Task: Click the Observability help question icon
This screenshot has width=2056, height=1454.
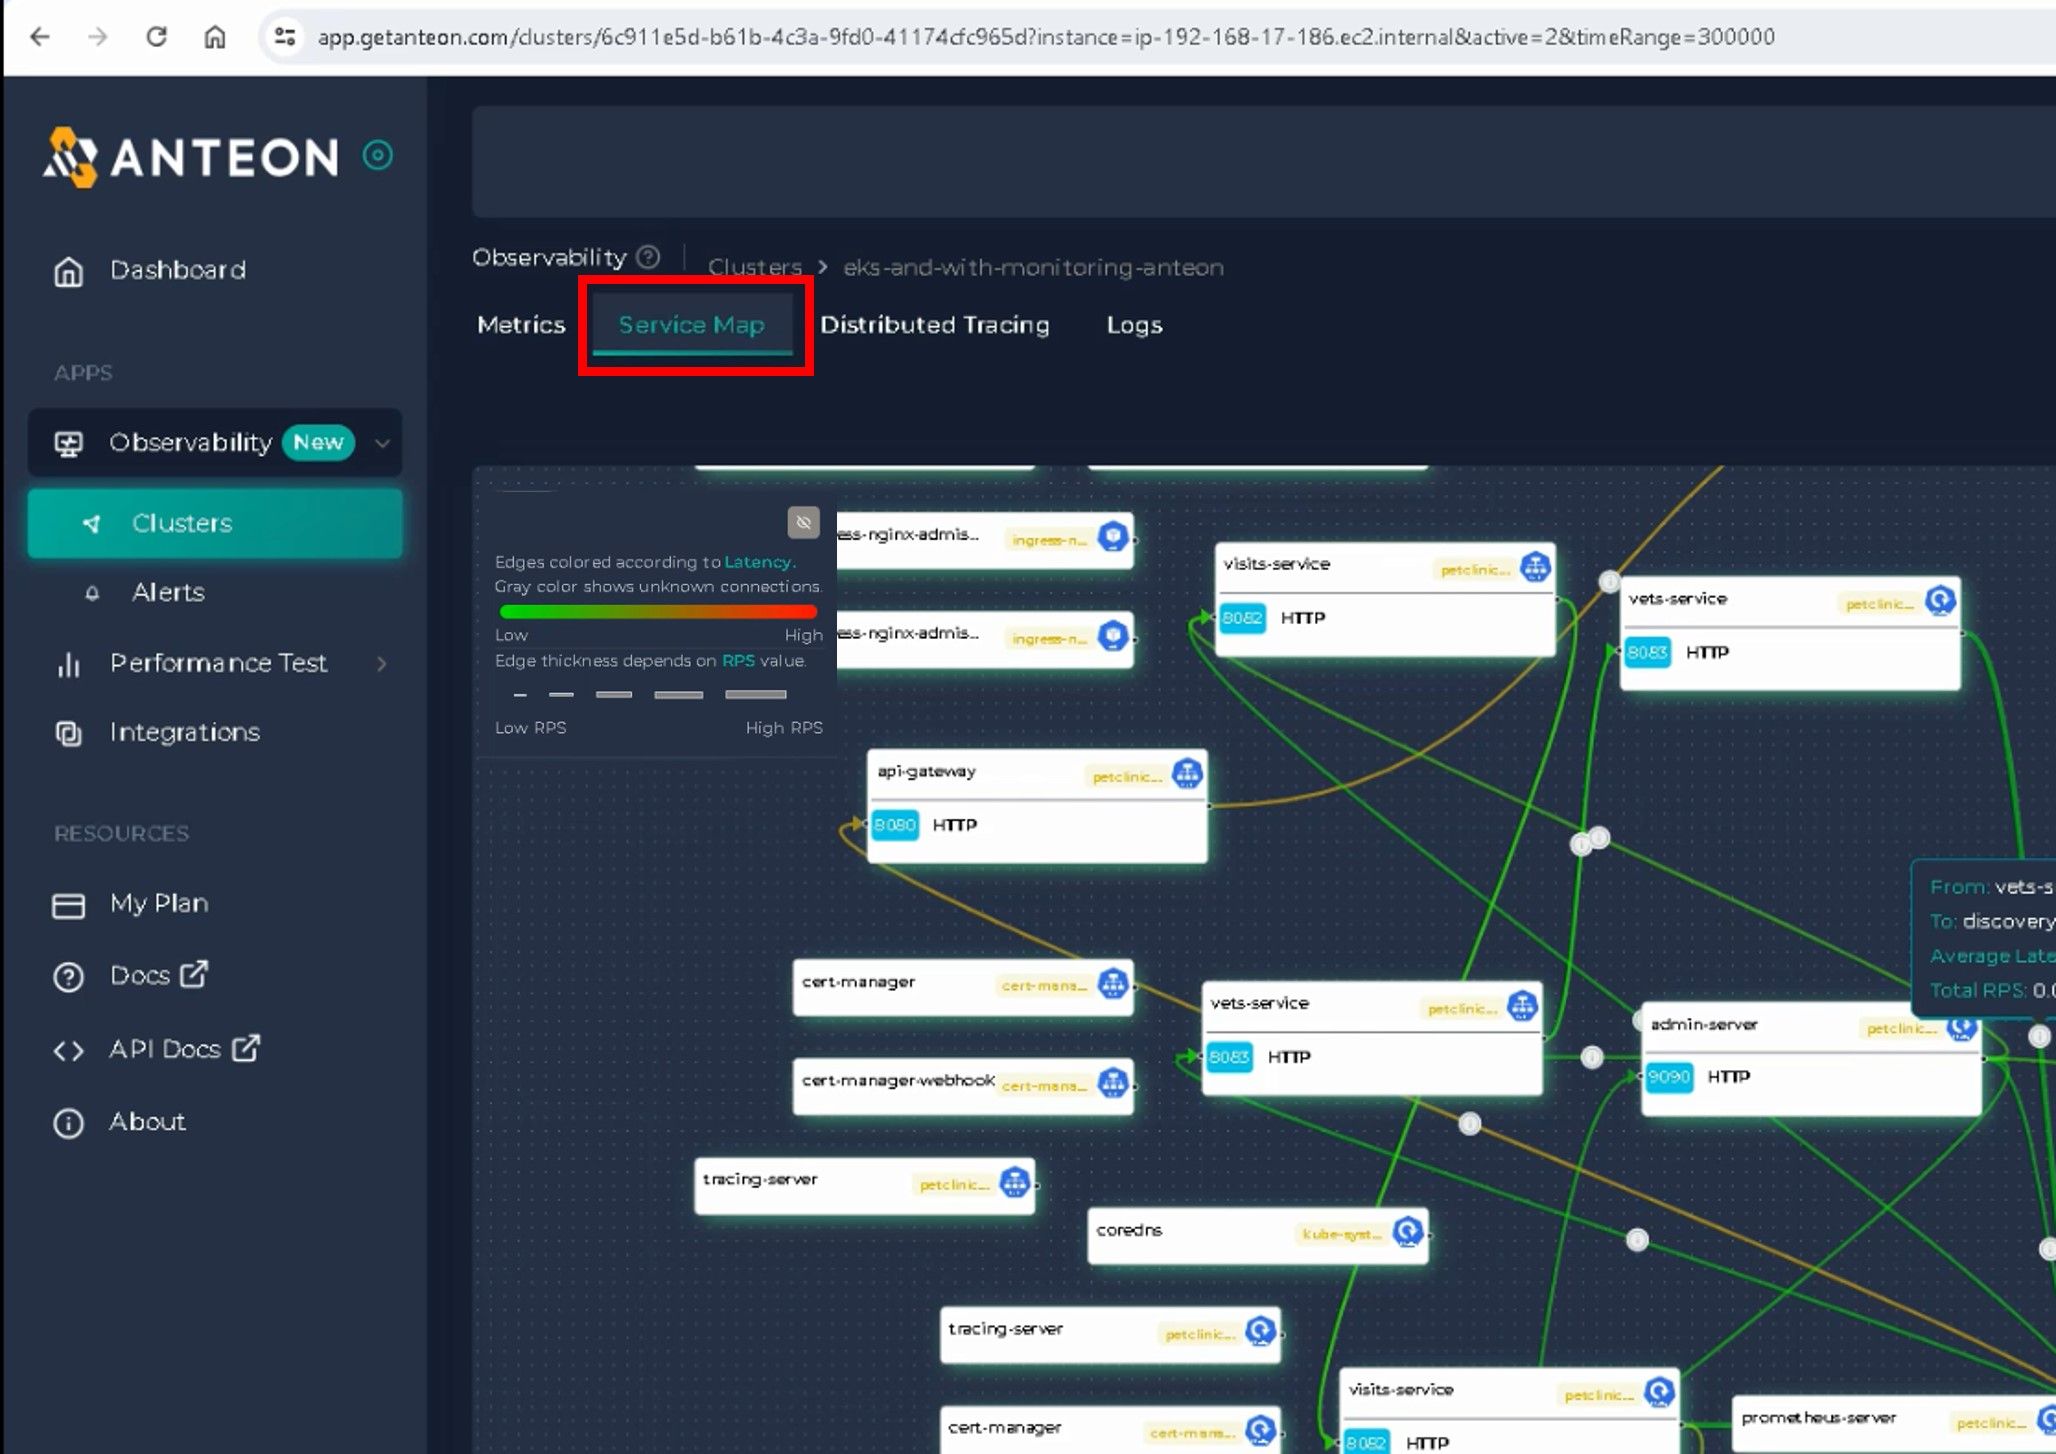Action: point(648,257)
